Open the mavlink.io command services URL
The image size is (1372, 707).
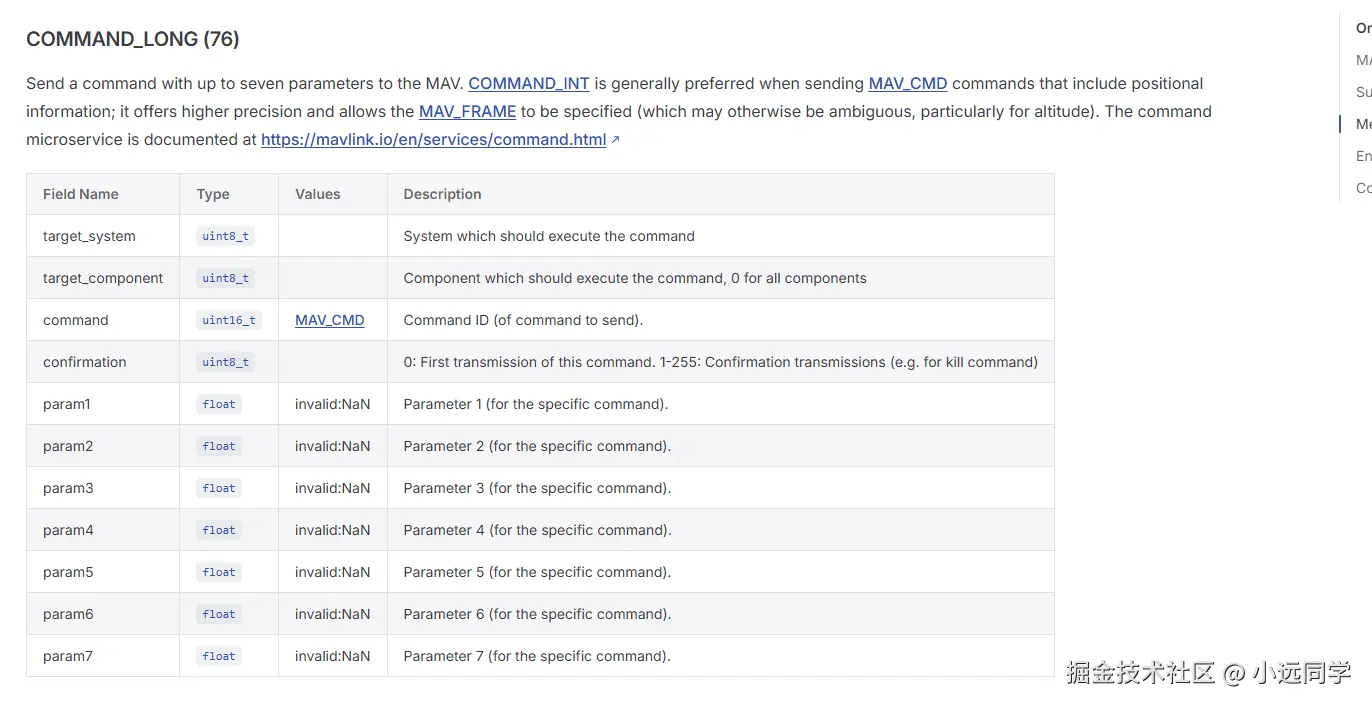pos(433,140)
